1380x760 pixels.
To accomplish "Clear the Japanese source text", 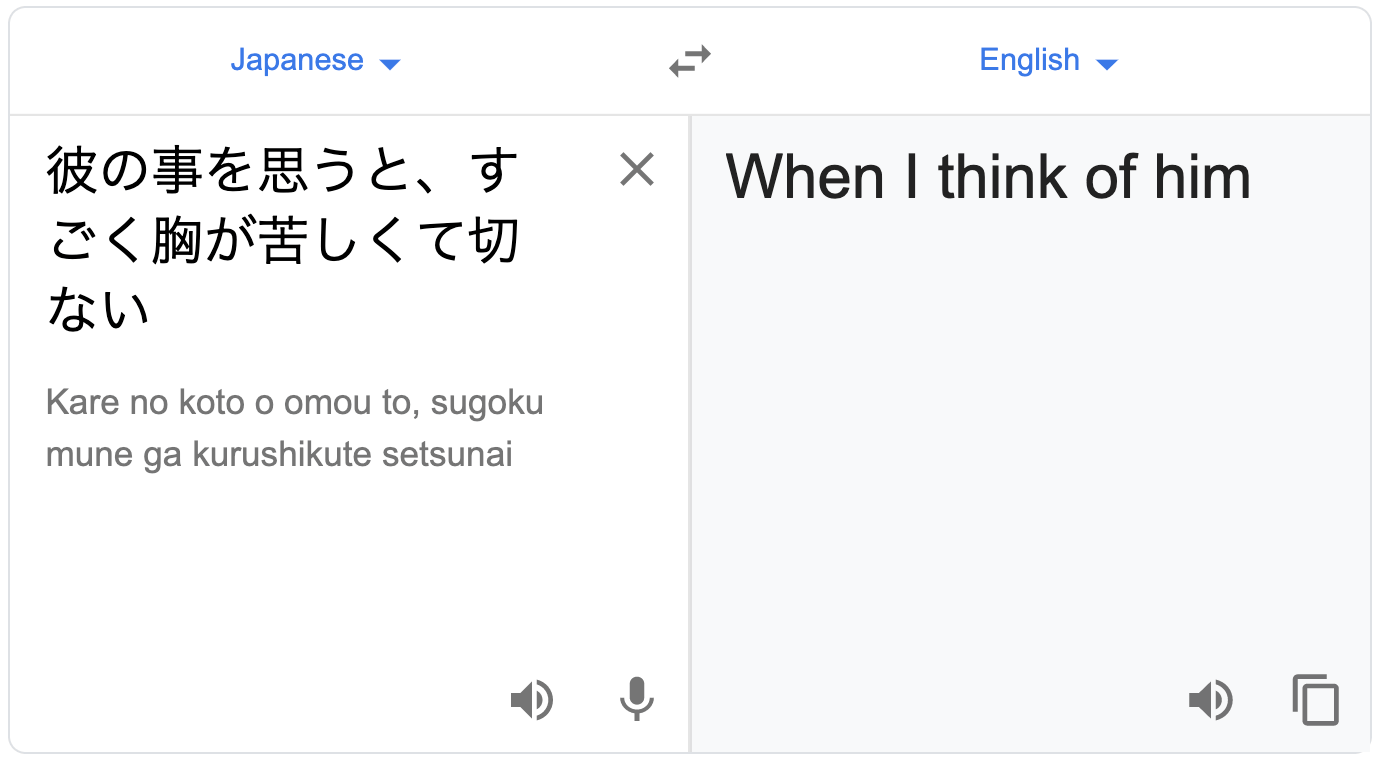I will click(637, 170).
